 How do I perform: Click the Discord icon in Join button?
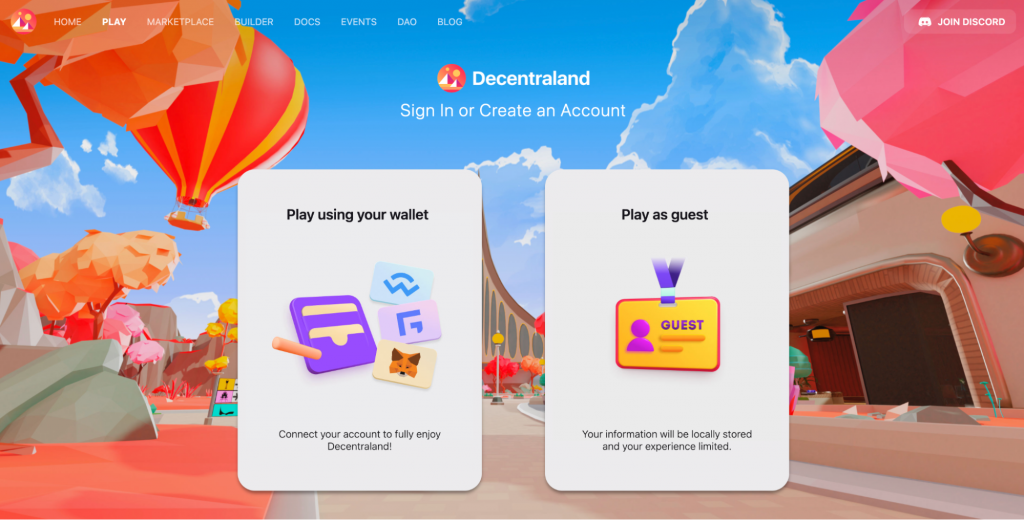tap(924, 22)
